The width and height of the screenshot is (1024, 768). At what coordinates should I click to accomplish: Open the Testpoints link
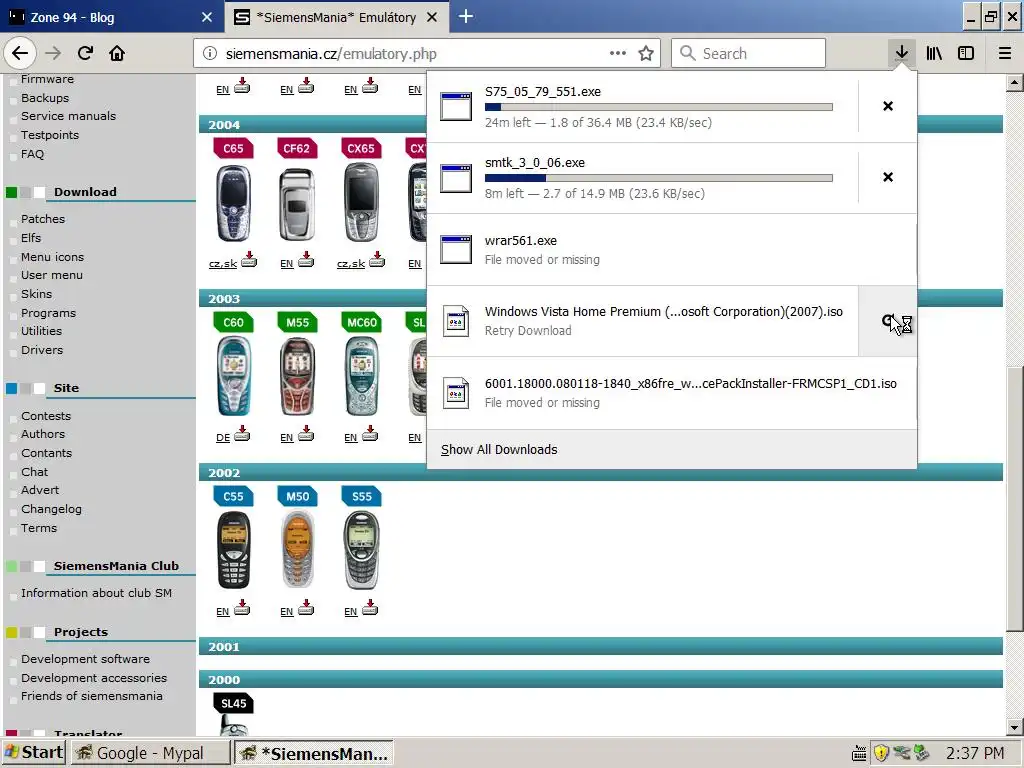50,135
